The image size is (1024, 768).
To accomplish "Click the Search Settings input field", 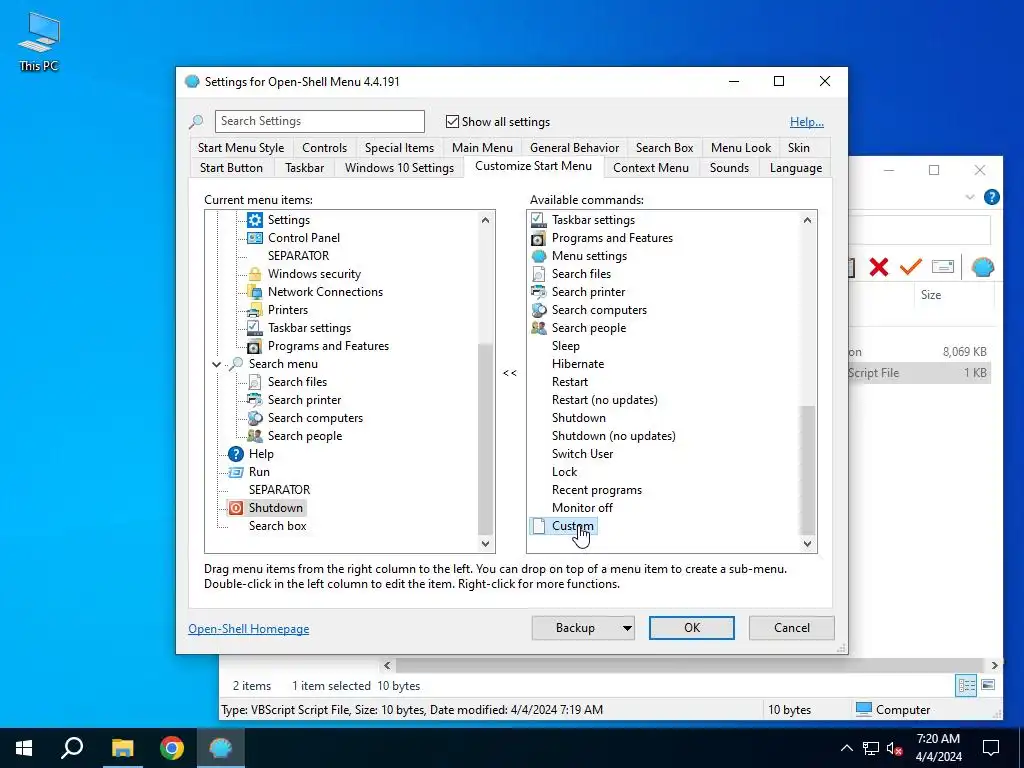I will click(x=319, y=121).
